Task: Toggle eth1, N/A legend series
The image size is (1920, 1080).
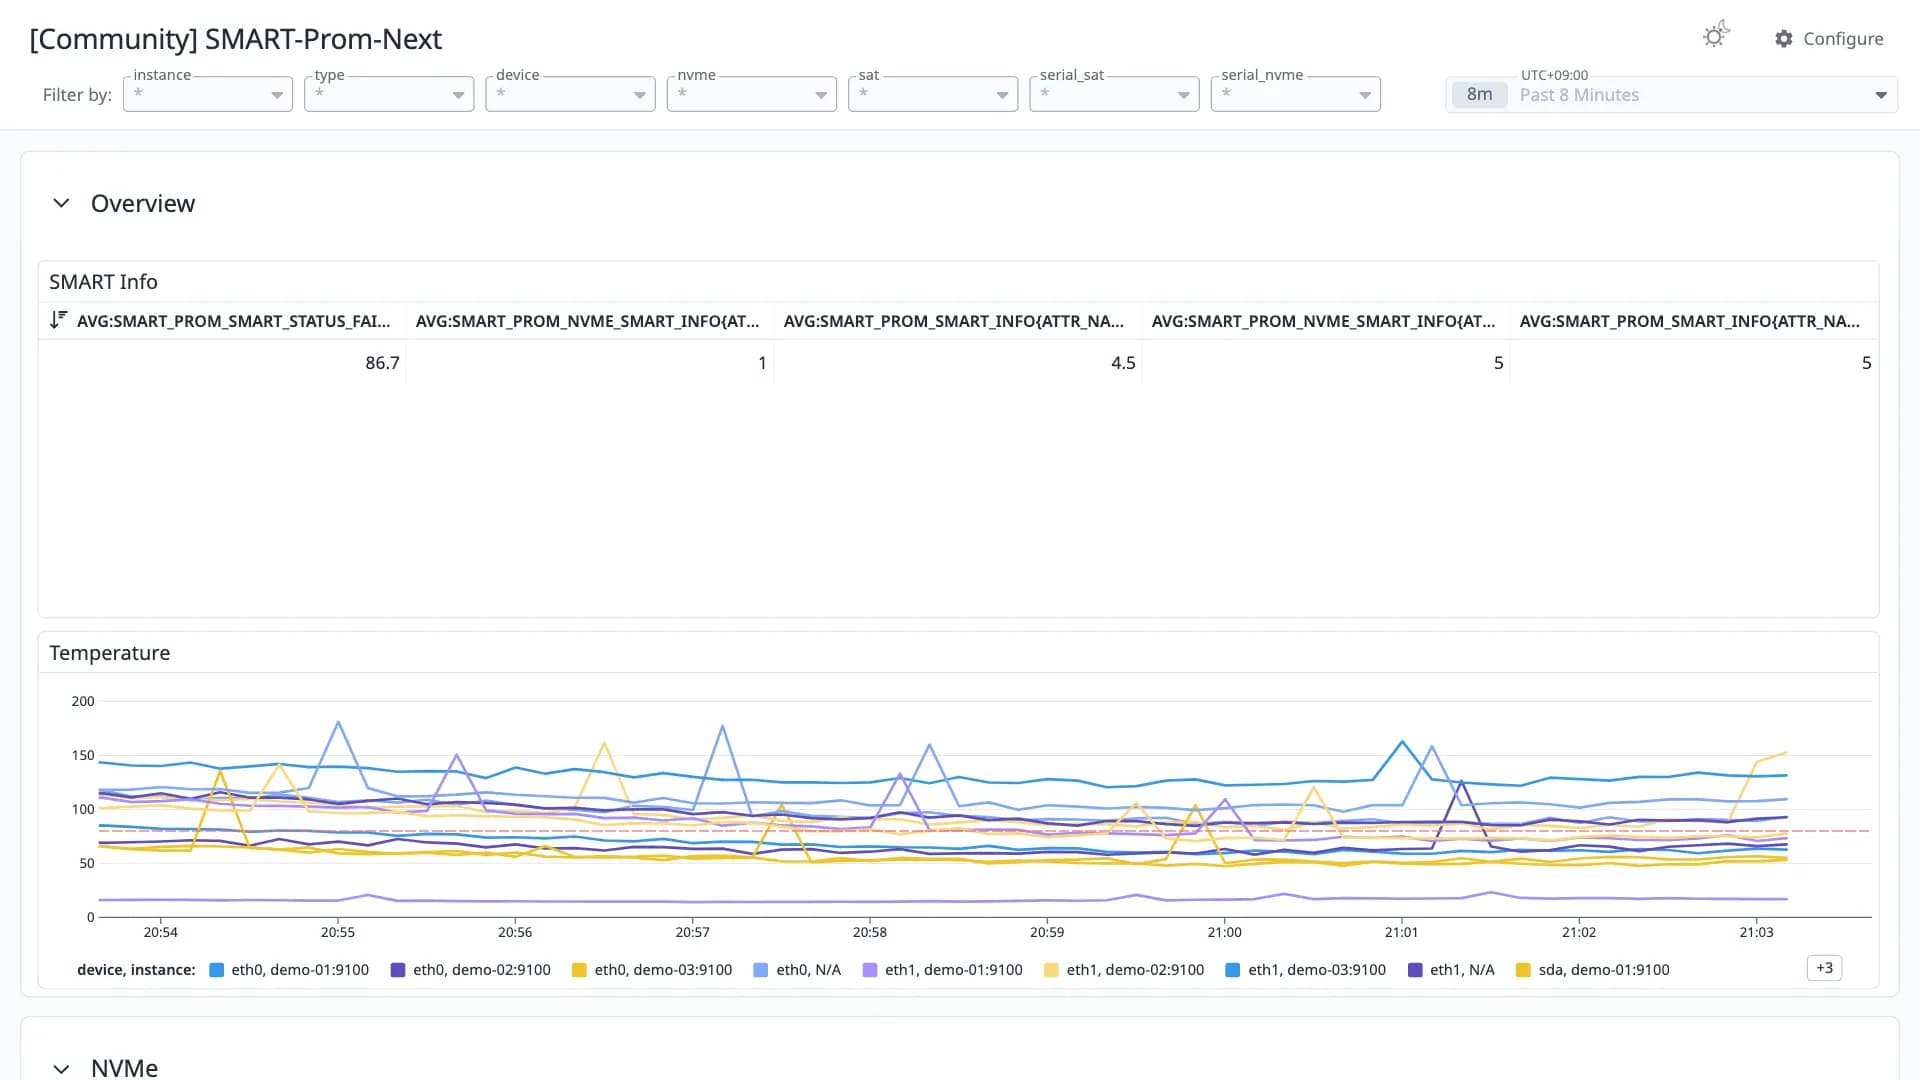Action: [1451, 970]
